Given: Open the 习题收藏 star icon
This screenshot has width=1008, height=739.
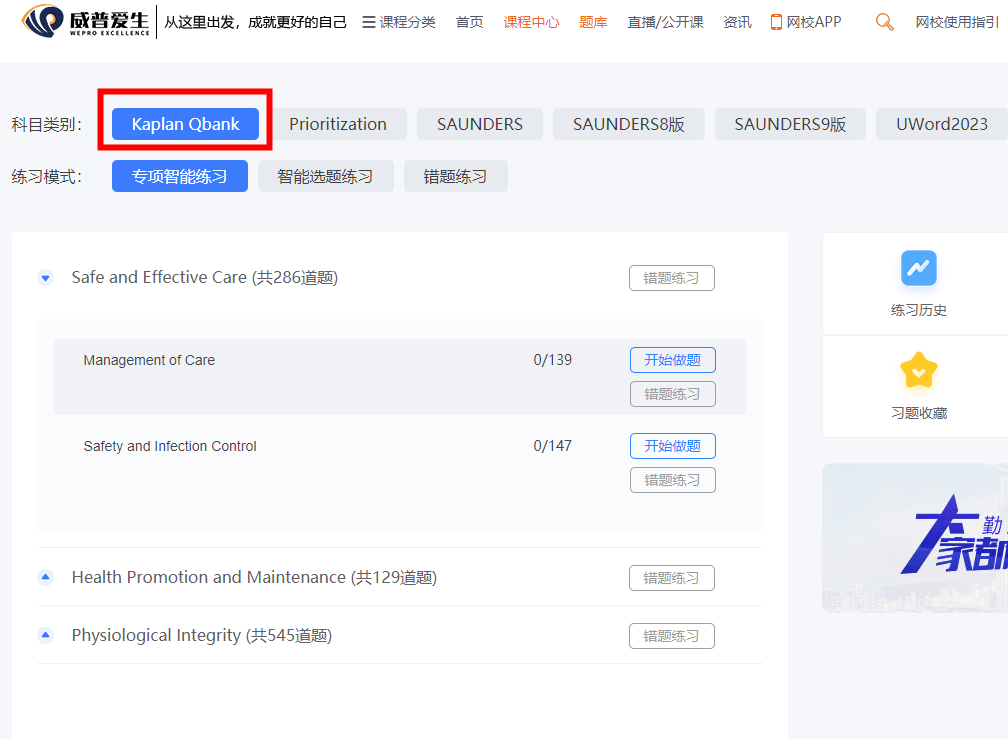Looking at the screenshot, I should pos(919,370).
